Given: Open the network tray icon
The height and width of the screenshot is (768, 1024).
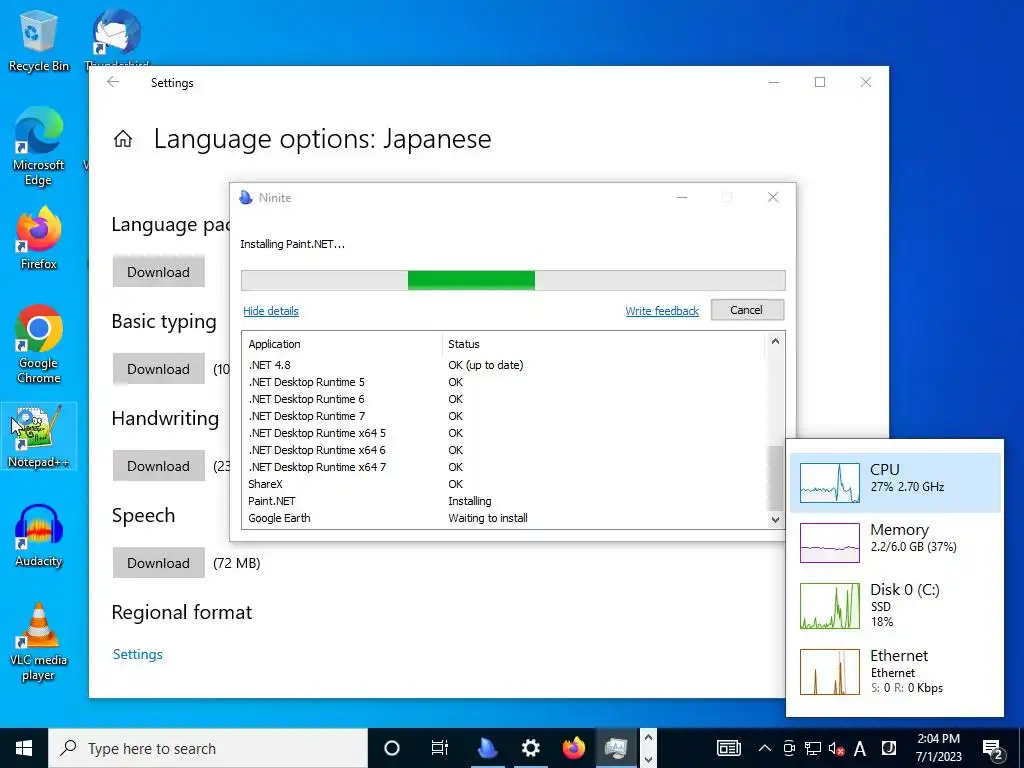Looking at the screenshot, I should pos(812,748).
